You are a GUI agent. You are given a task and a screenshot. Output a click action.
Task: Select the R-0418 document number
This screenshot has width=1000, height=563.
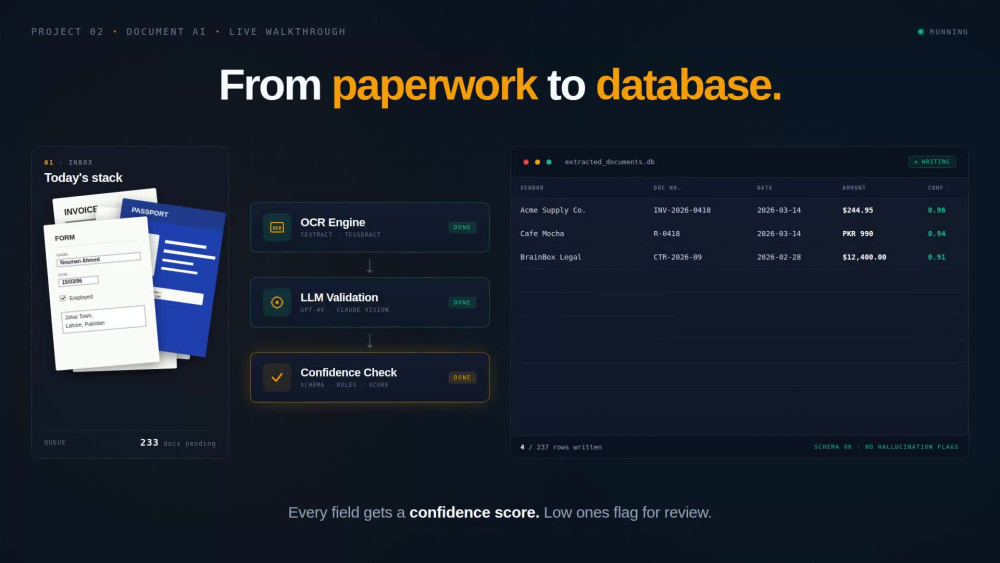[x=666, y=234]
